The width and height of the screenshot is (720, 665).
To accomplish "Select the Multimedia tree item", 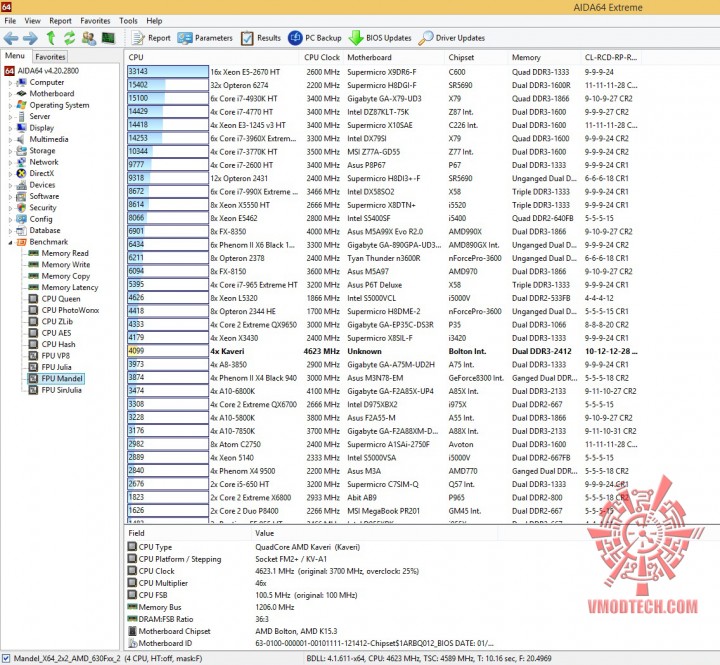I will pyautogui.click(x=49, y=139).
